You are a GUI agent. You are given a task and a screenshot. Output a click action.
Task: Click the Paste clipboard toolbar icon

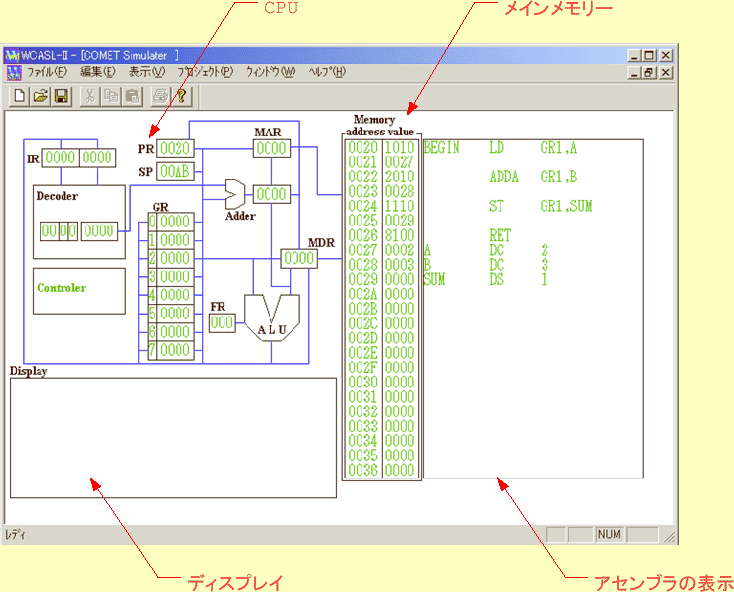point(132,96)
